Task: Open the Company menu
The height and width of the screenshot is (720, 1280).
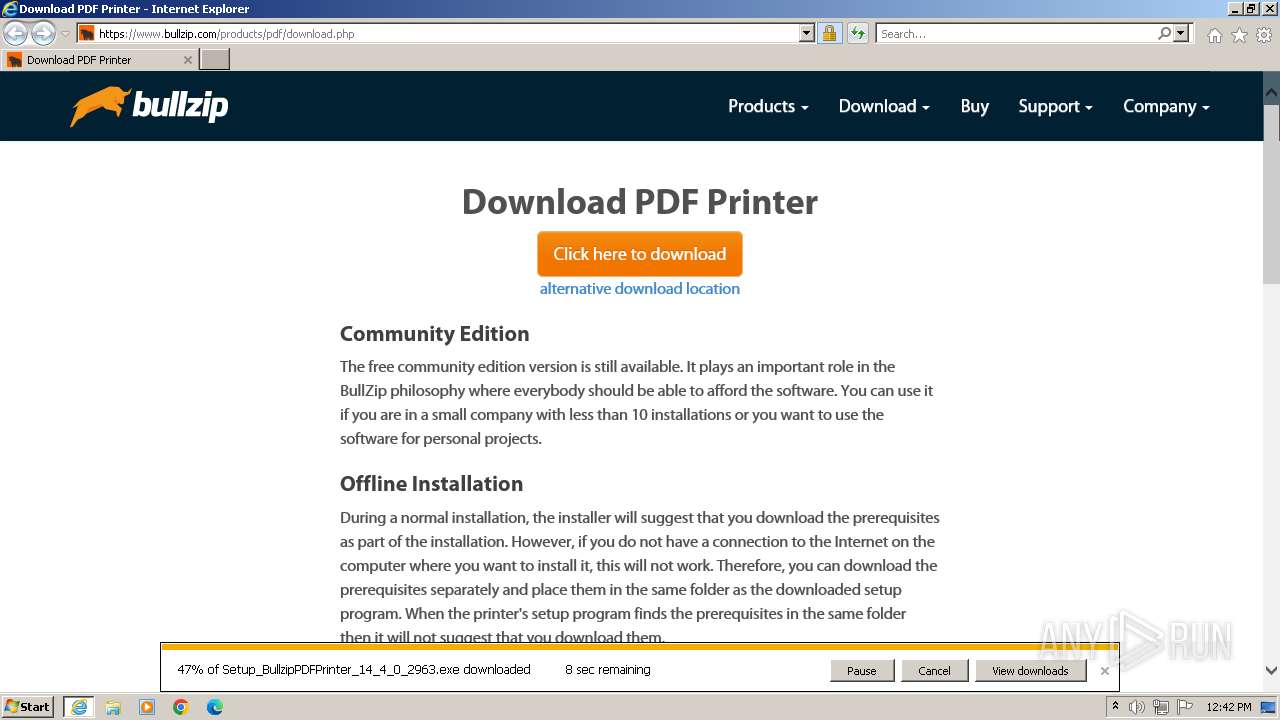Action: pos(1166,106)
